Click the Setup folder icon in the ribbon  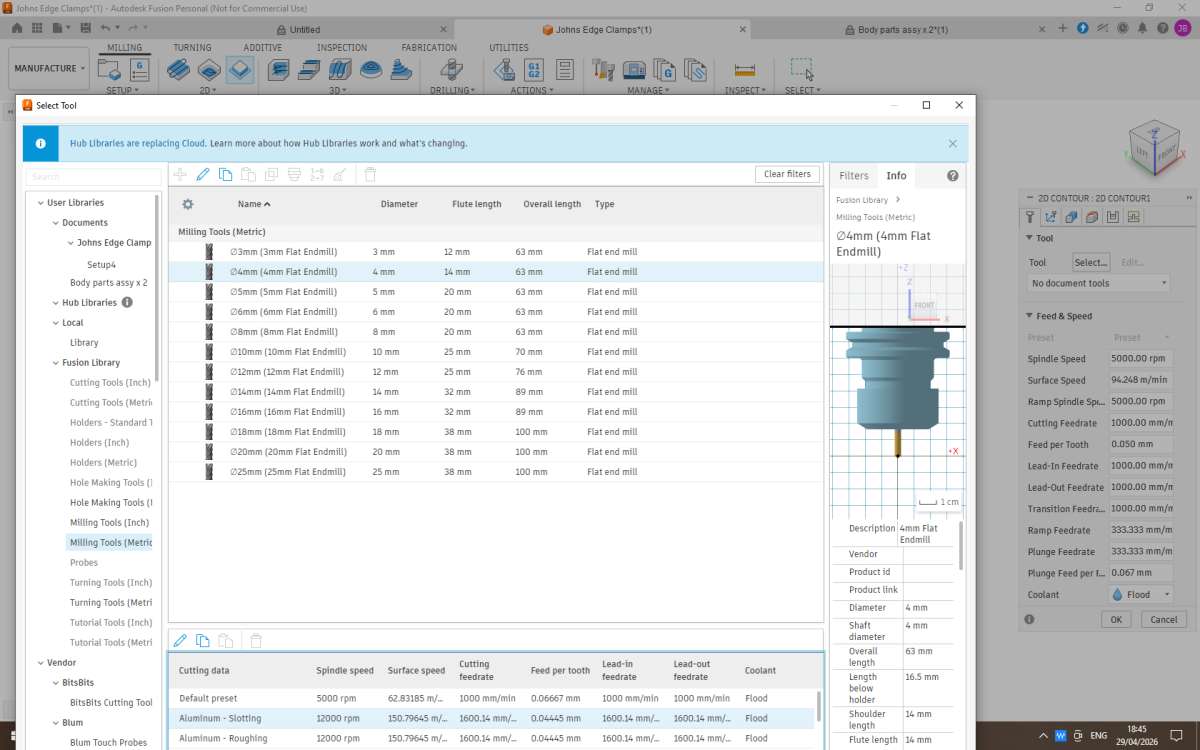pos(110,69)
